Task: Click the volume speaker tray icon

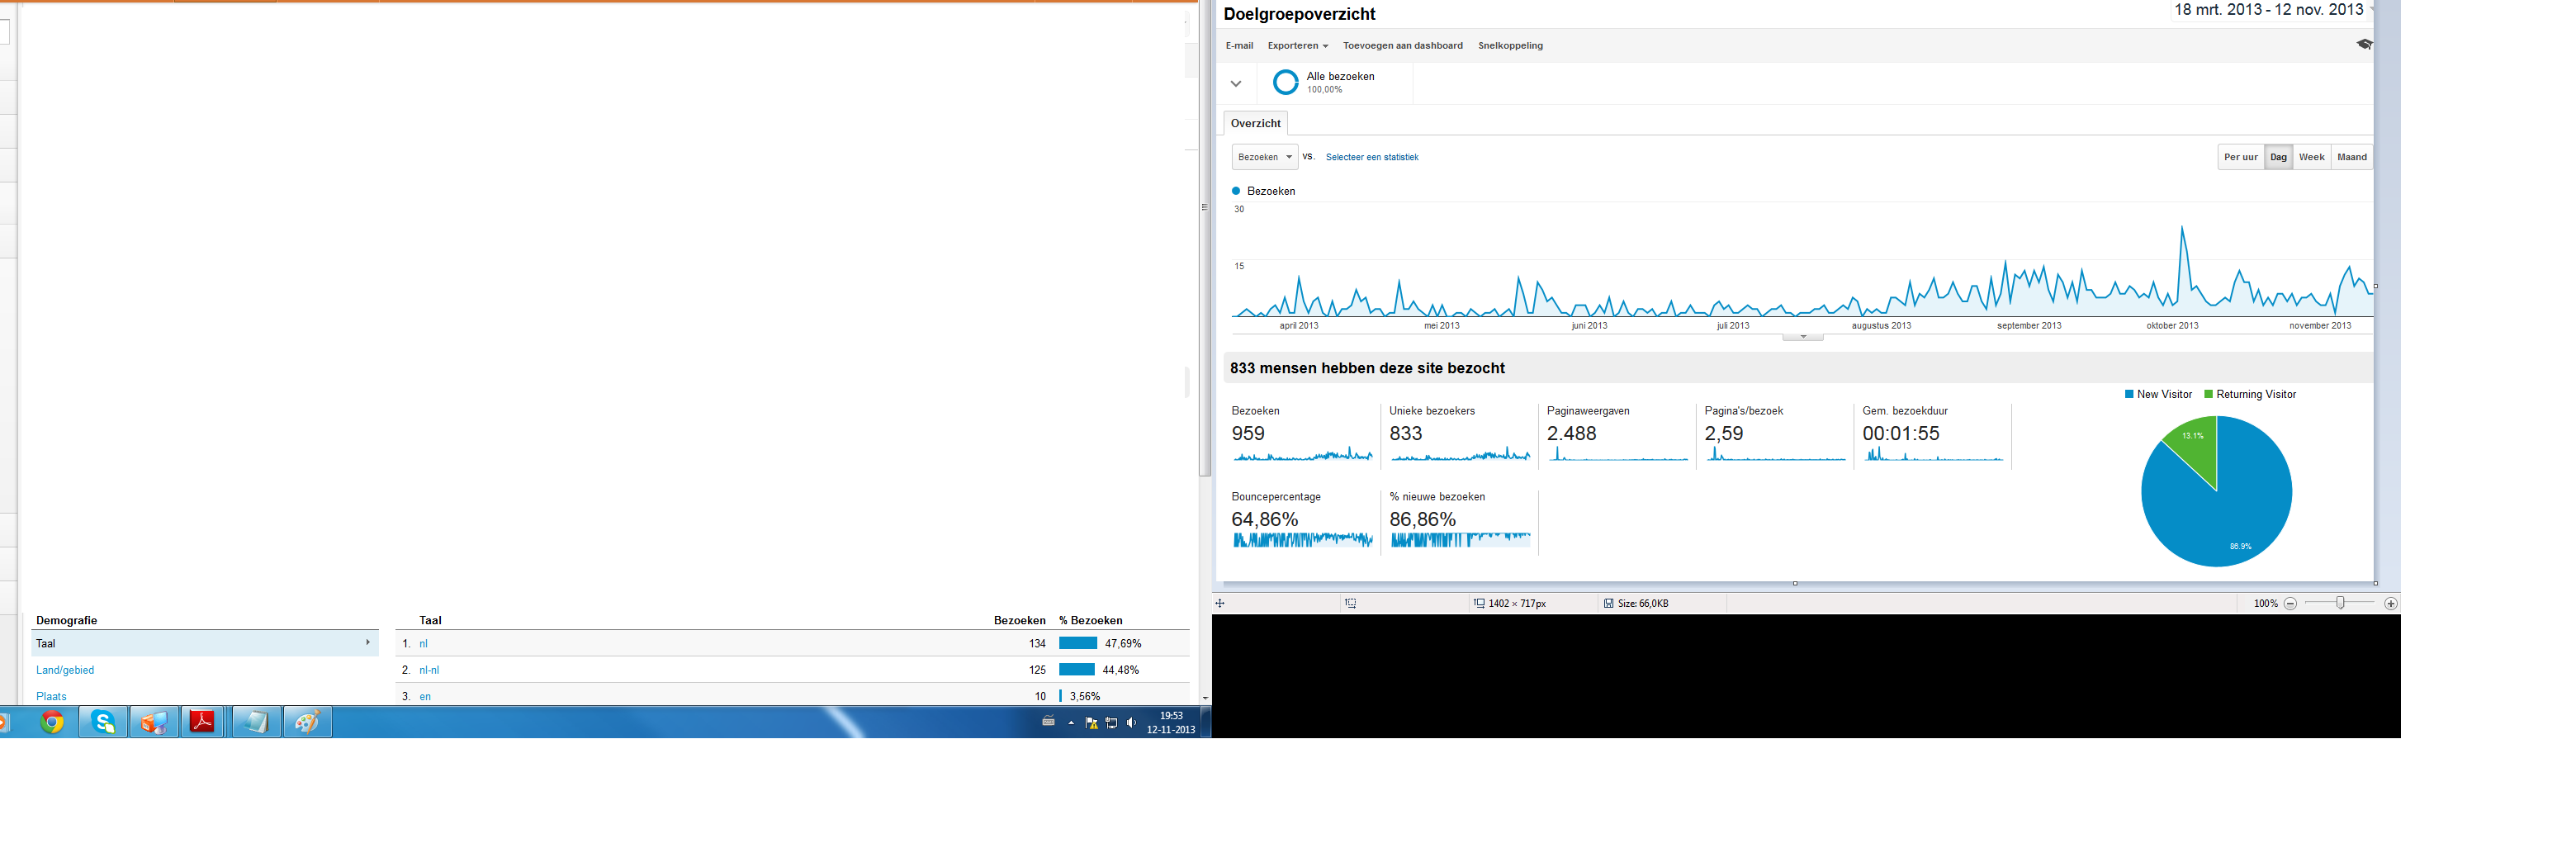Action: pyautogui.click(x=1131, y=723)
